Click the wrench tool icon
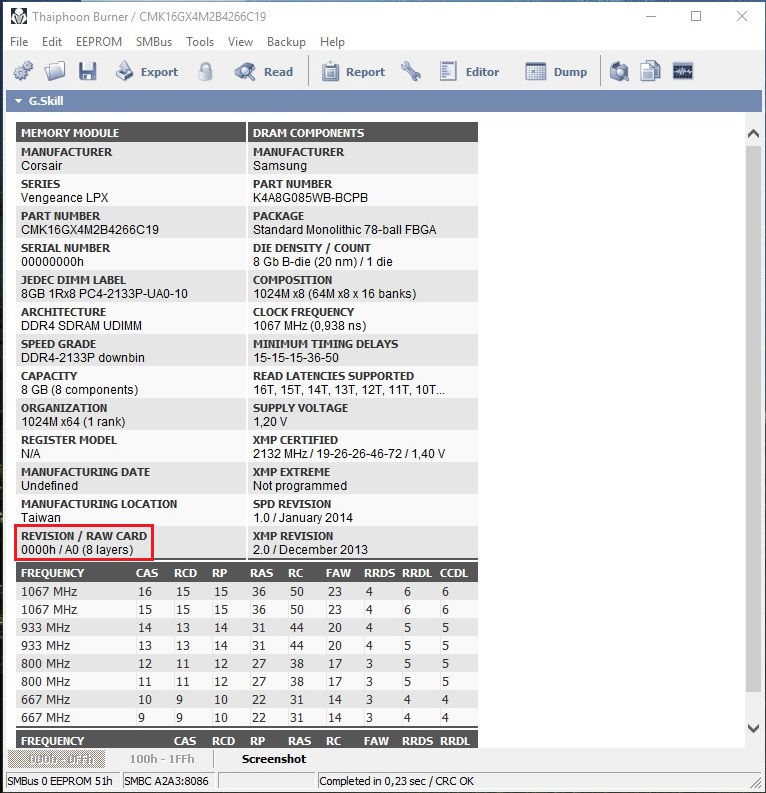 click(x=411, y=71)
